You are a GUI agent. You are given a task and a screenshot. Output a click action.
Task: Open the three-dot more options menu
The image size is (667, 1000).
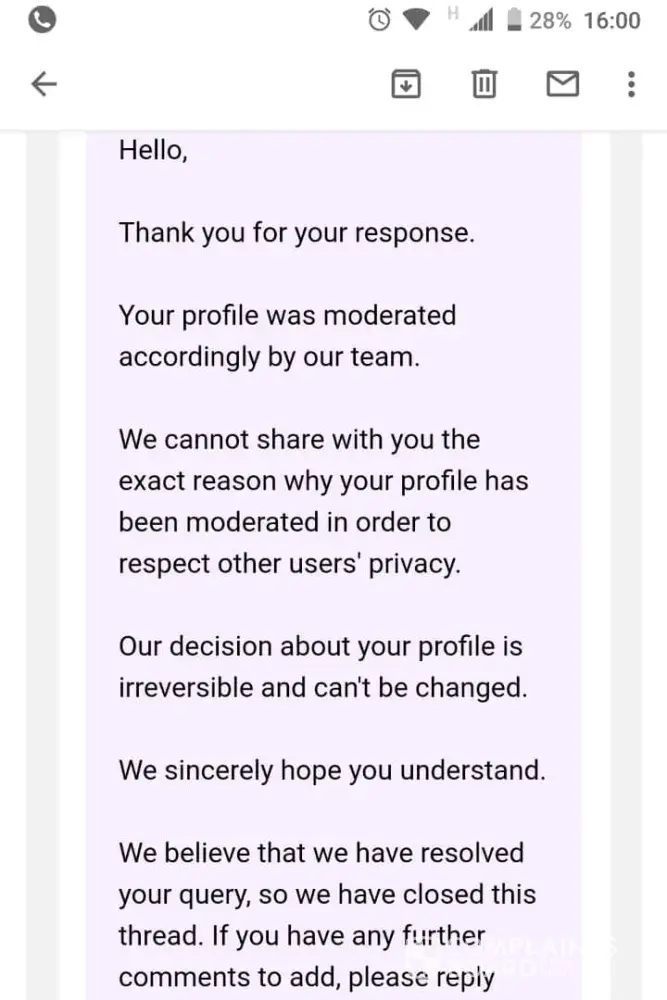[x=631, y=85]
